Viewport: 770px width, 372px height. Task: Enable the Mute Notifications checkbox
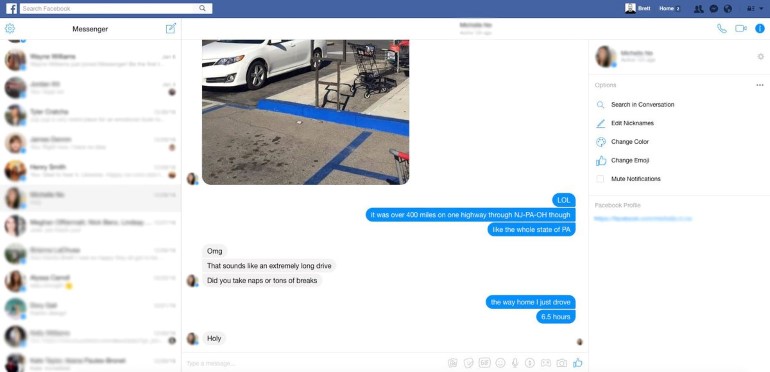[600, 179]
